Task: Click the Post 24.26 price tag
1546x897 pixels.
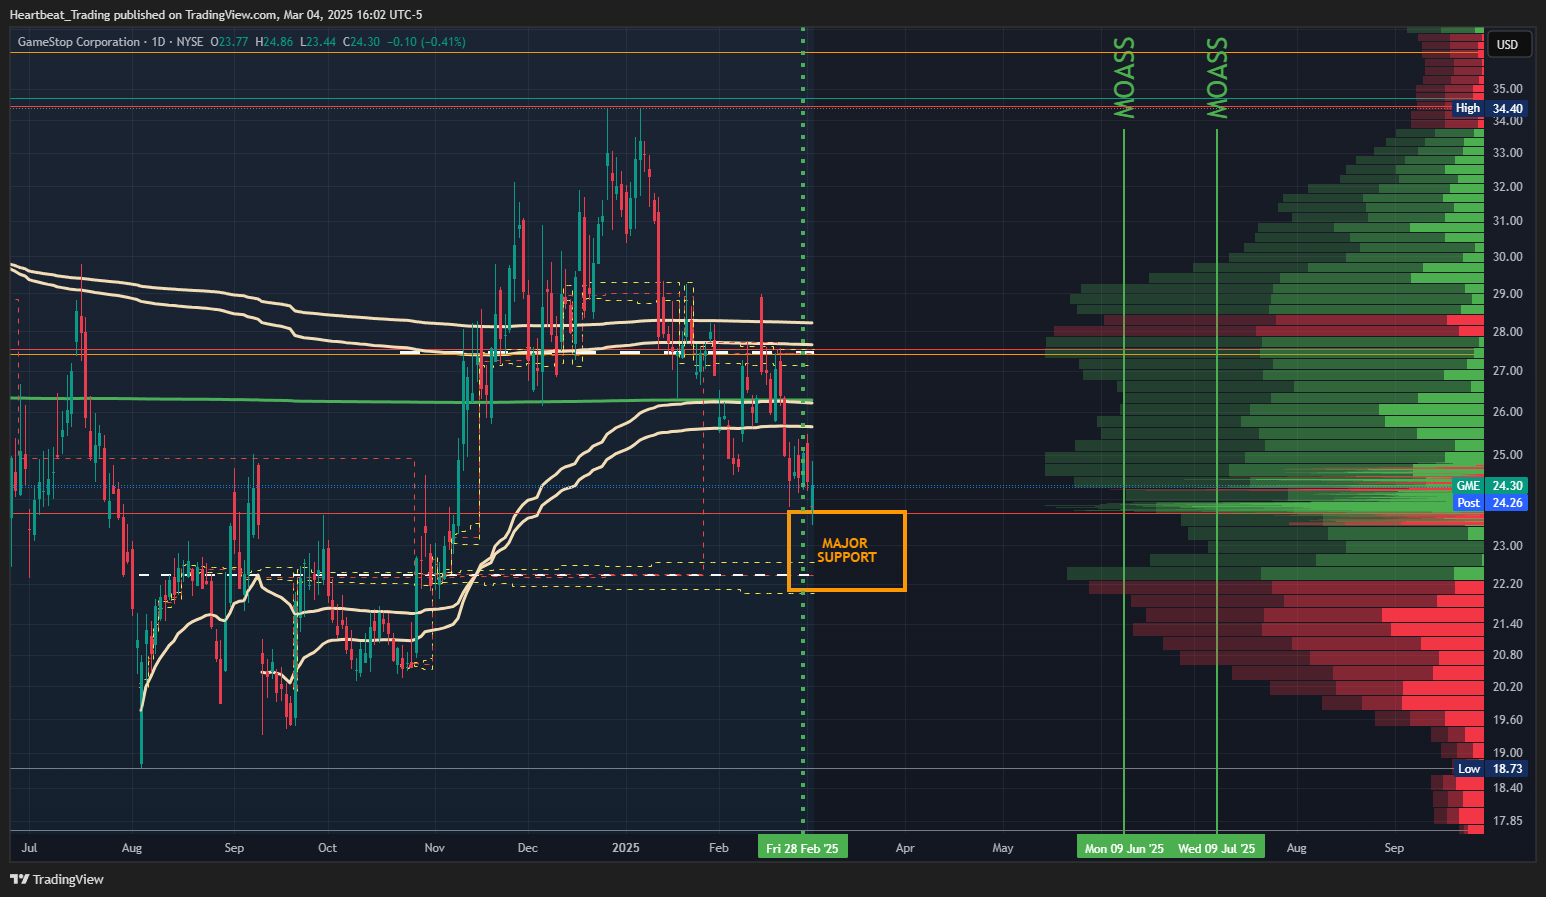Action: [x=1488, y=503]
